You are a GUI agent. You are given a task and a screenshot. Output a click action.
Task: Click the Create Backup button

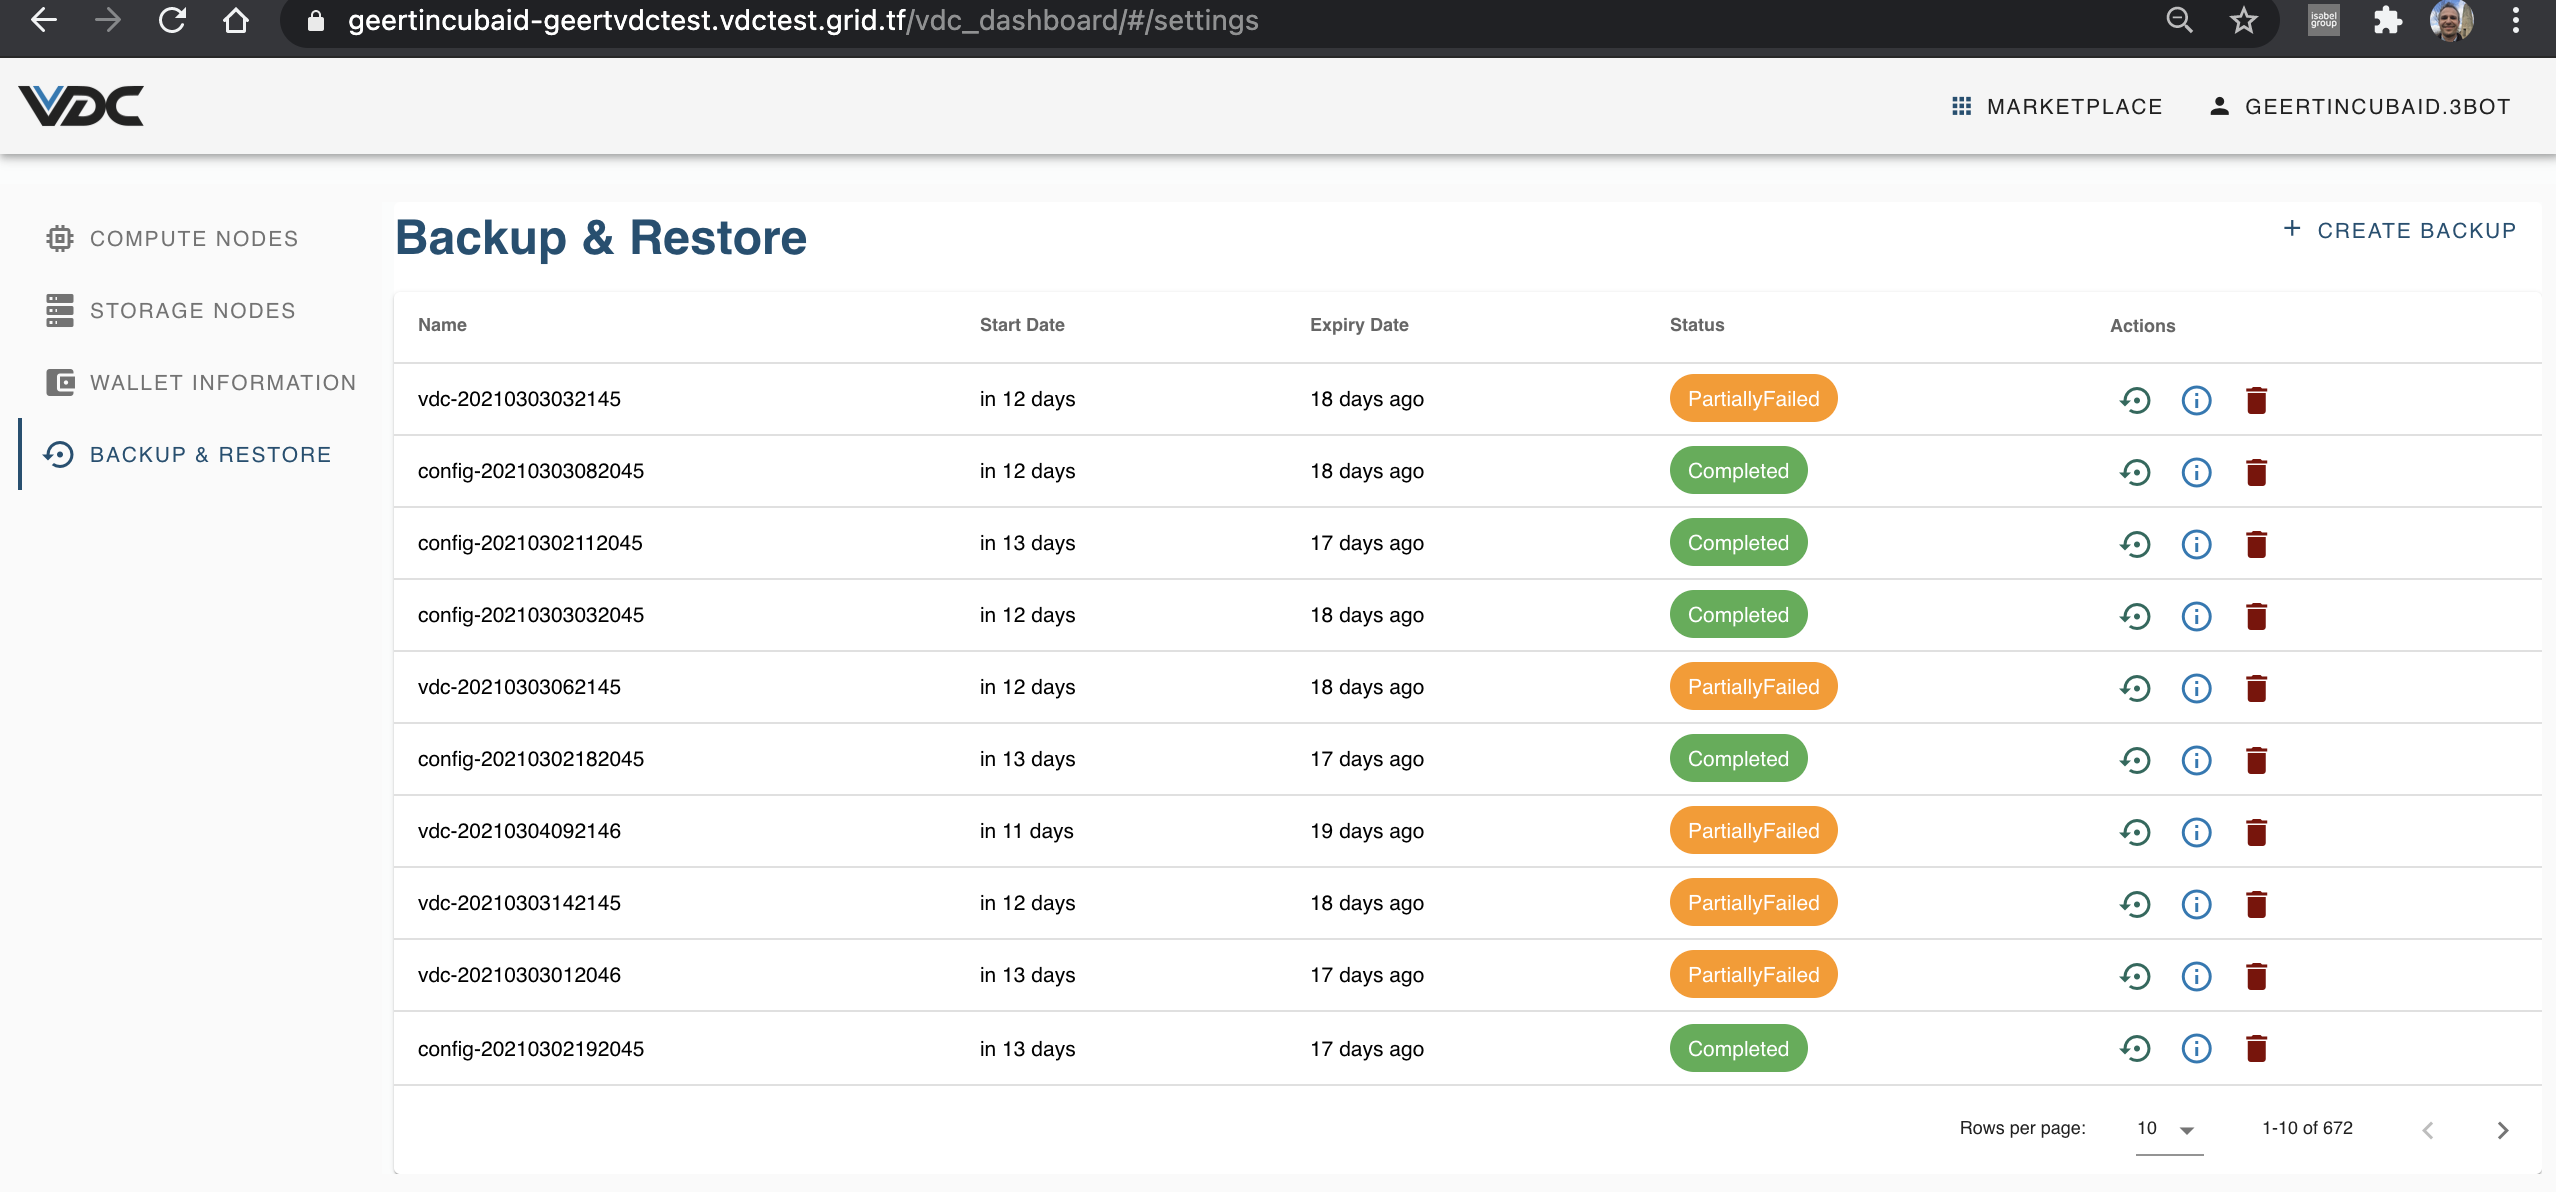2399,230
